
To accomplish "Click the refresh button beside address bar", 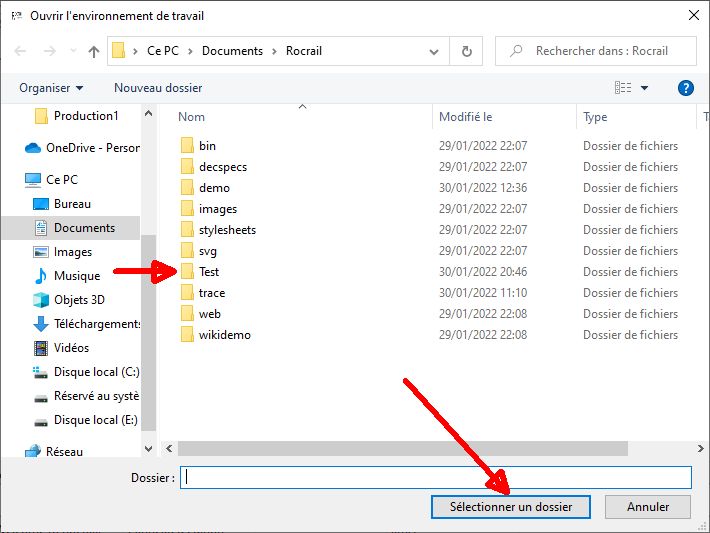I will tap(466, 51).
